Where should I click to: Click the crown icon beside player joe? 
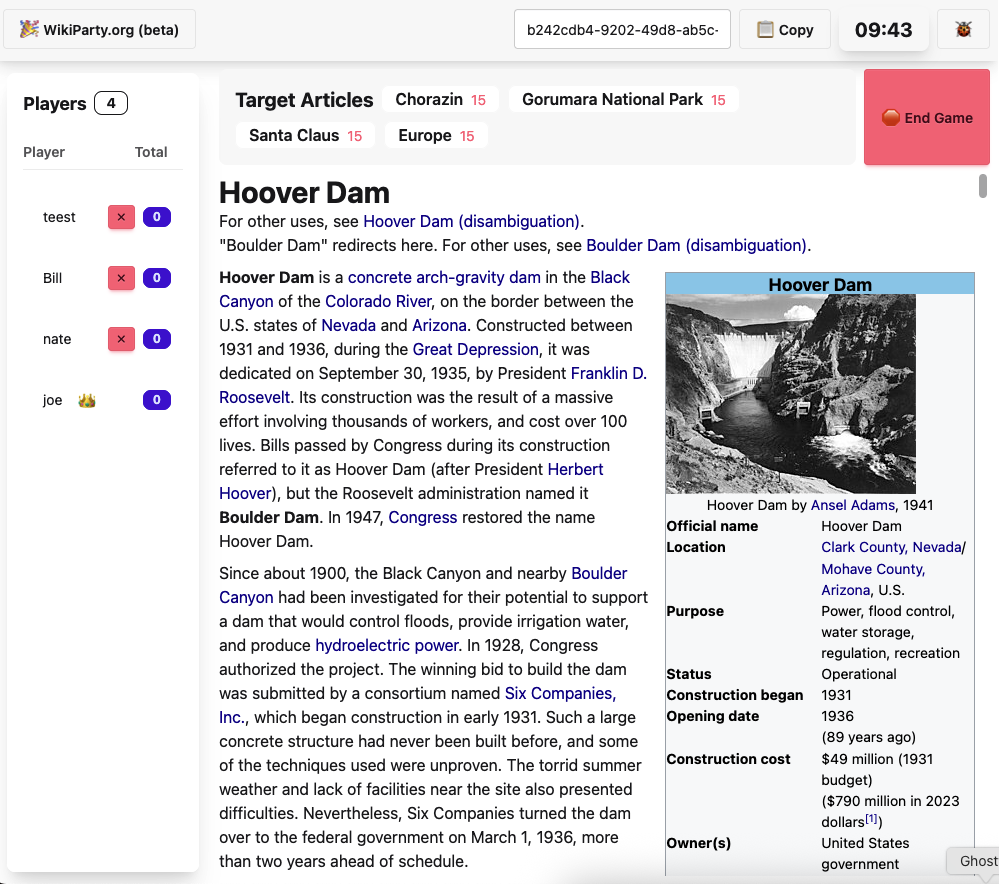point(85,399)
